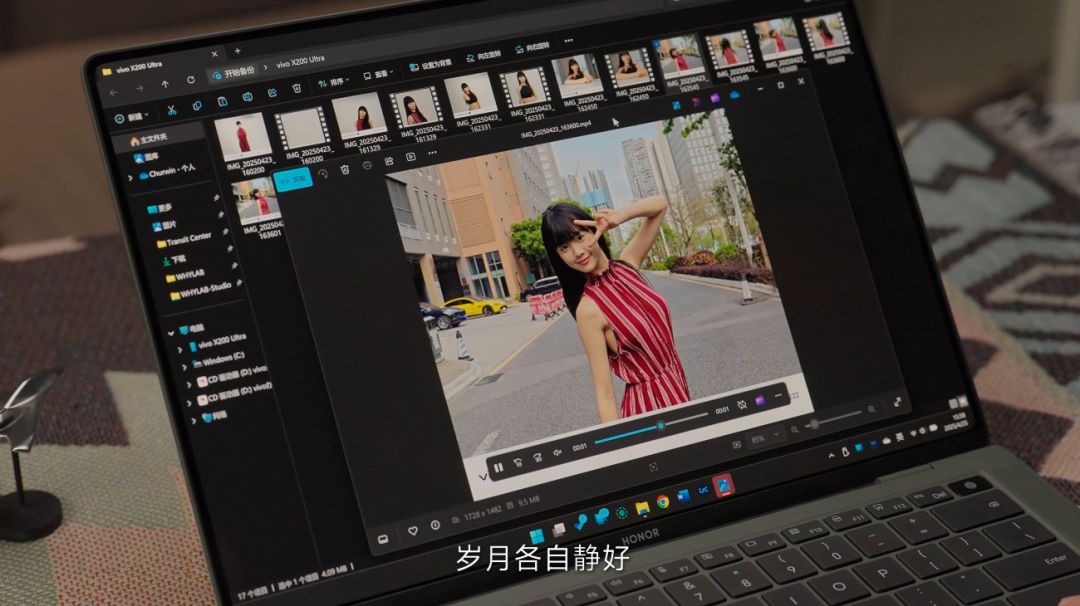Click the Paste icon in the Explorer toolbar
The width and height of the screenshot is (1080, 606).
(222, 102)
